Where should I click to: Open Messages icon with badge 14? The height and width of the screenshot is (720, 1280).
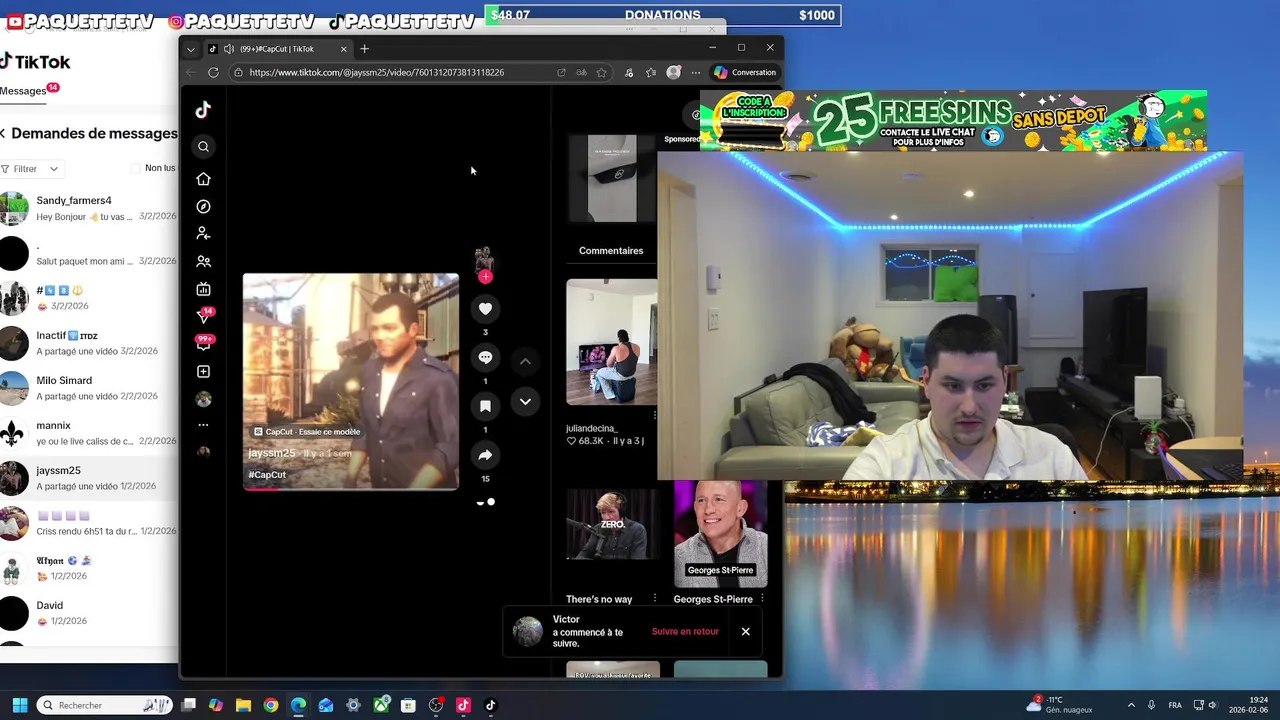pos(204,316)
